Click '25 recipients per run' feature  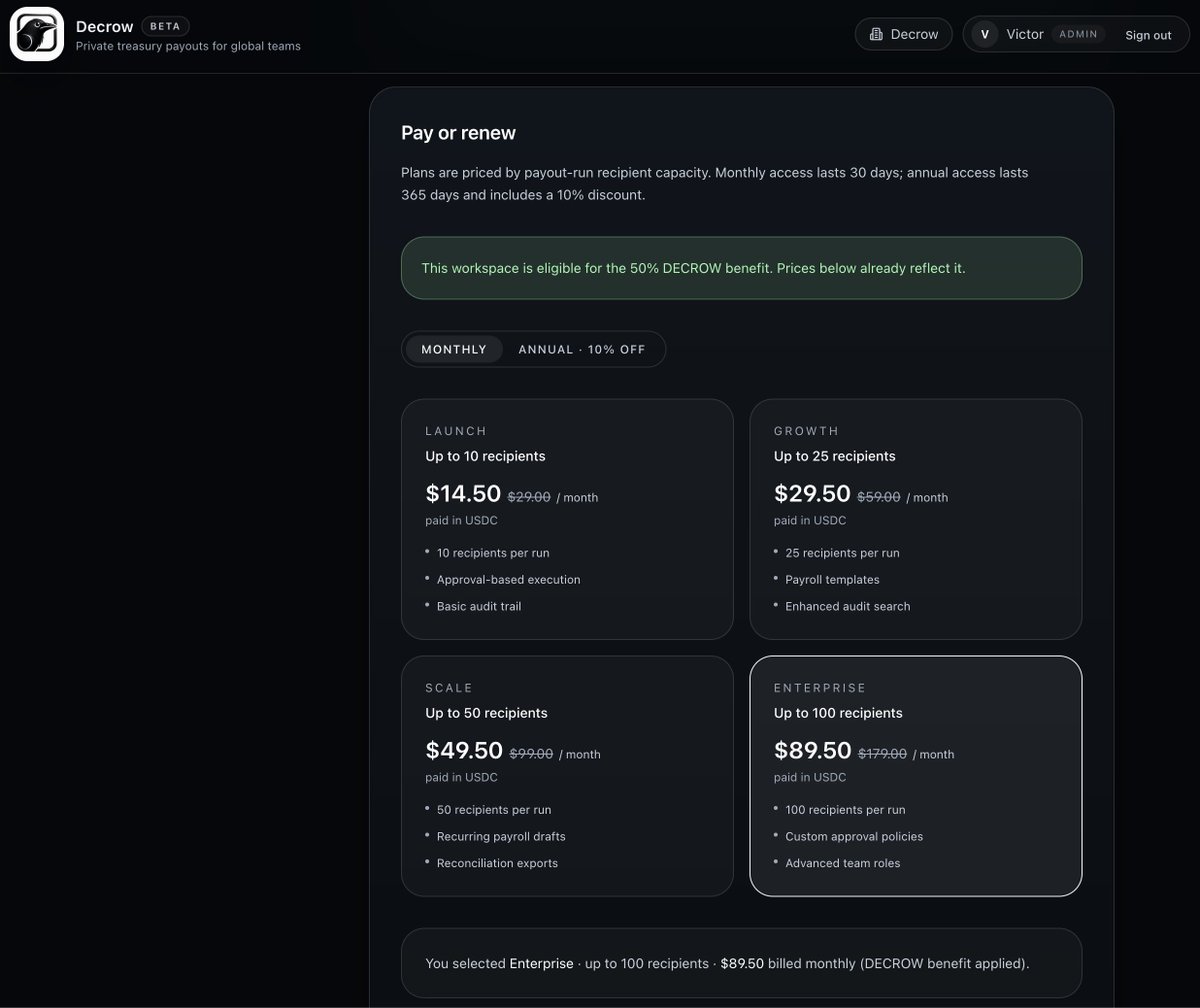pos(842,552)
